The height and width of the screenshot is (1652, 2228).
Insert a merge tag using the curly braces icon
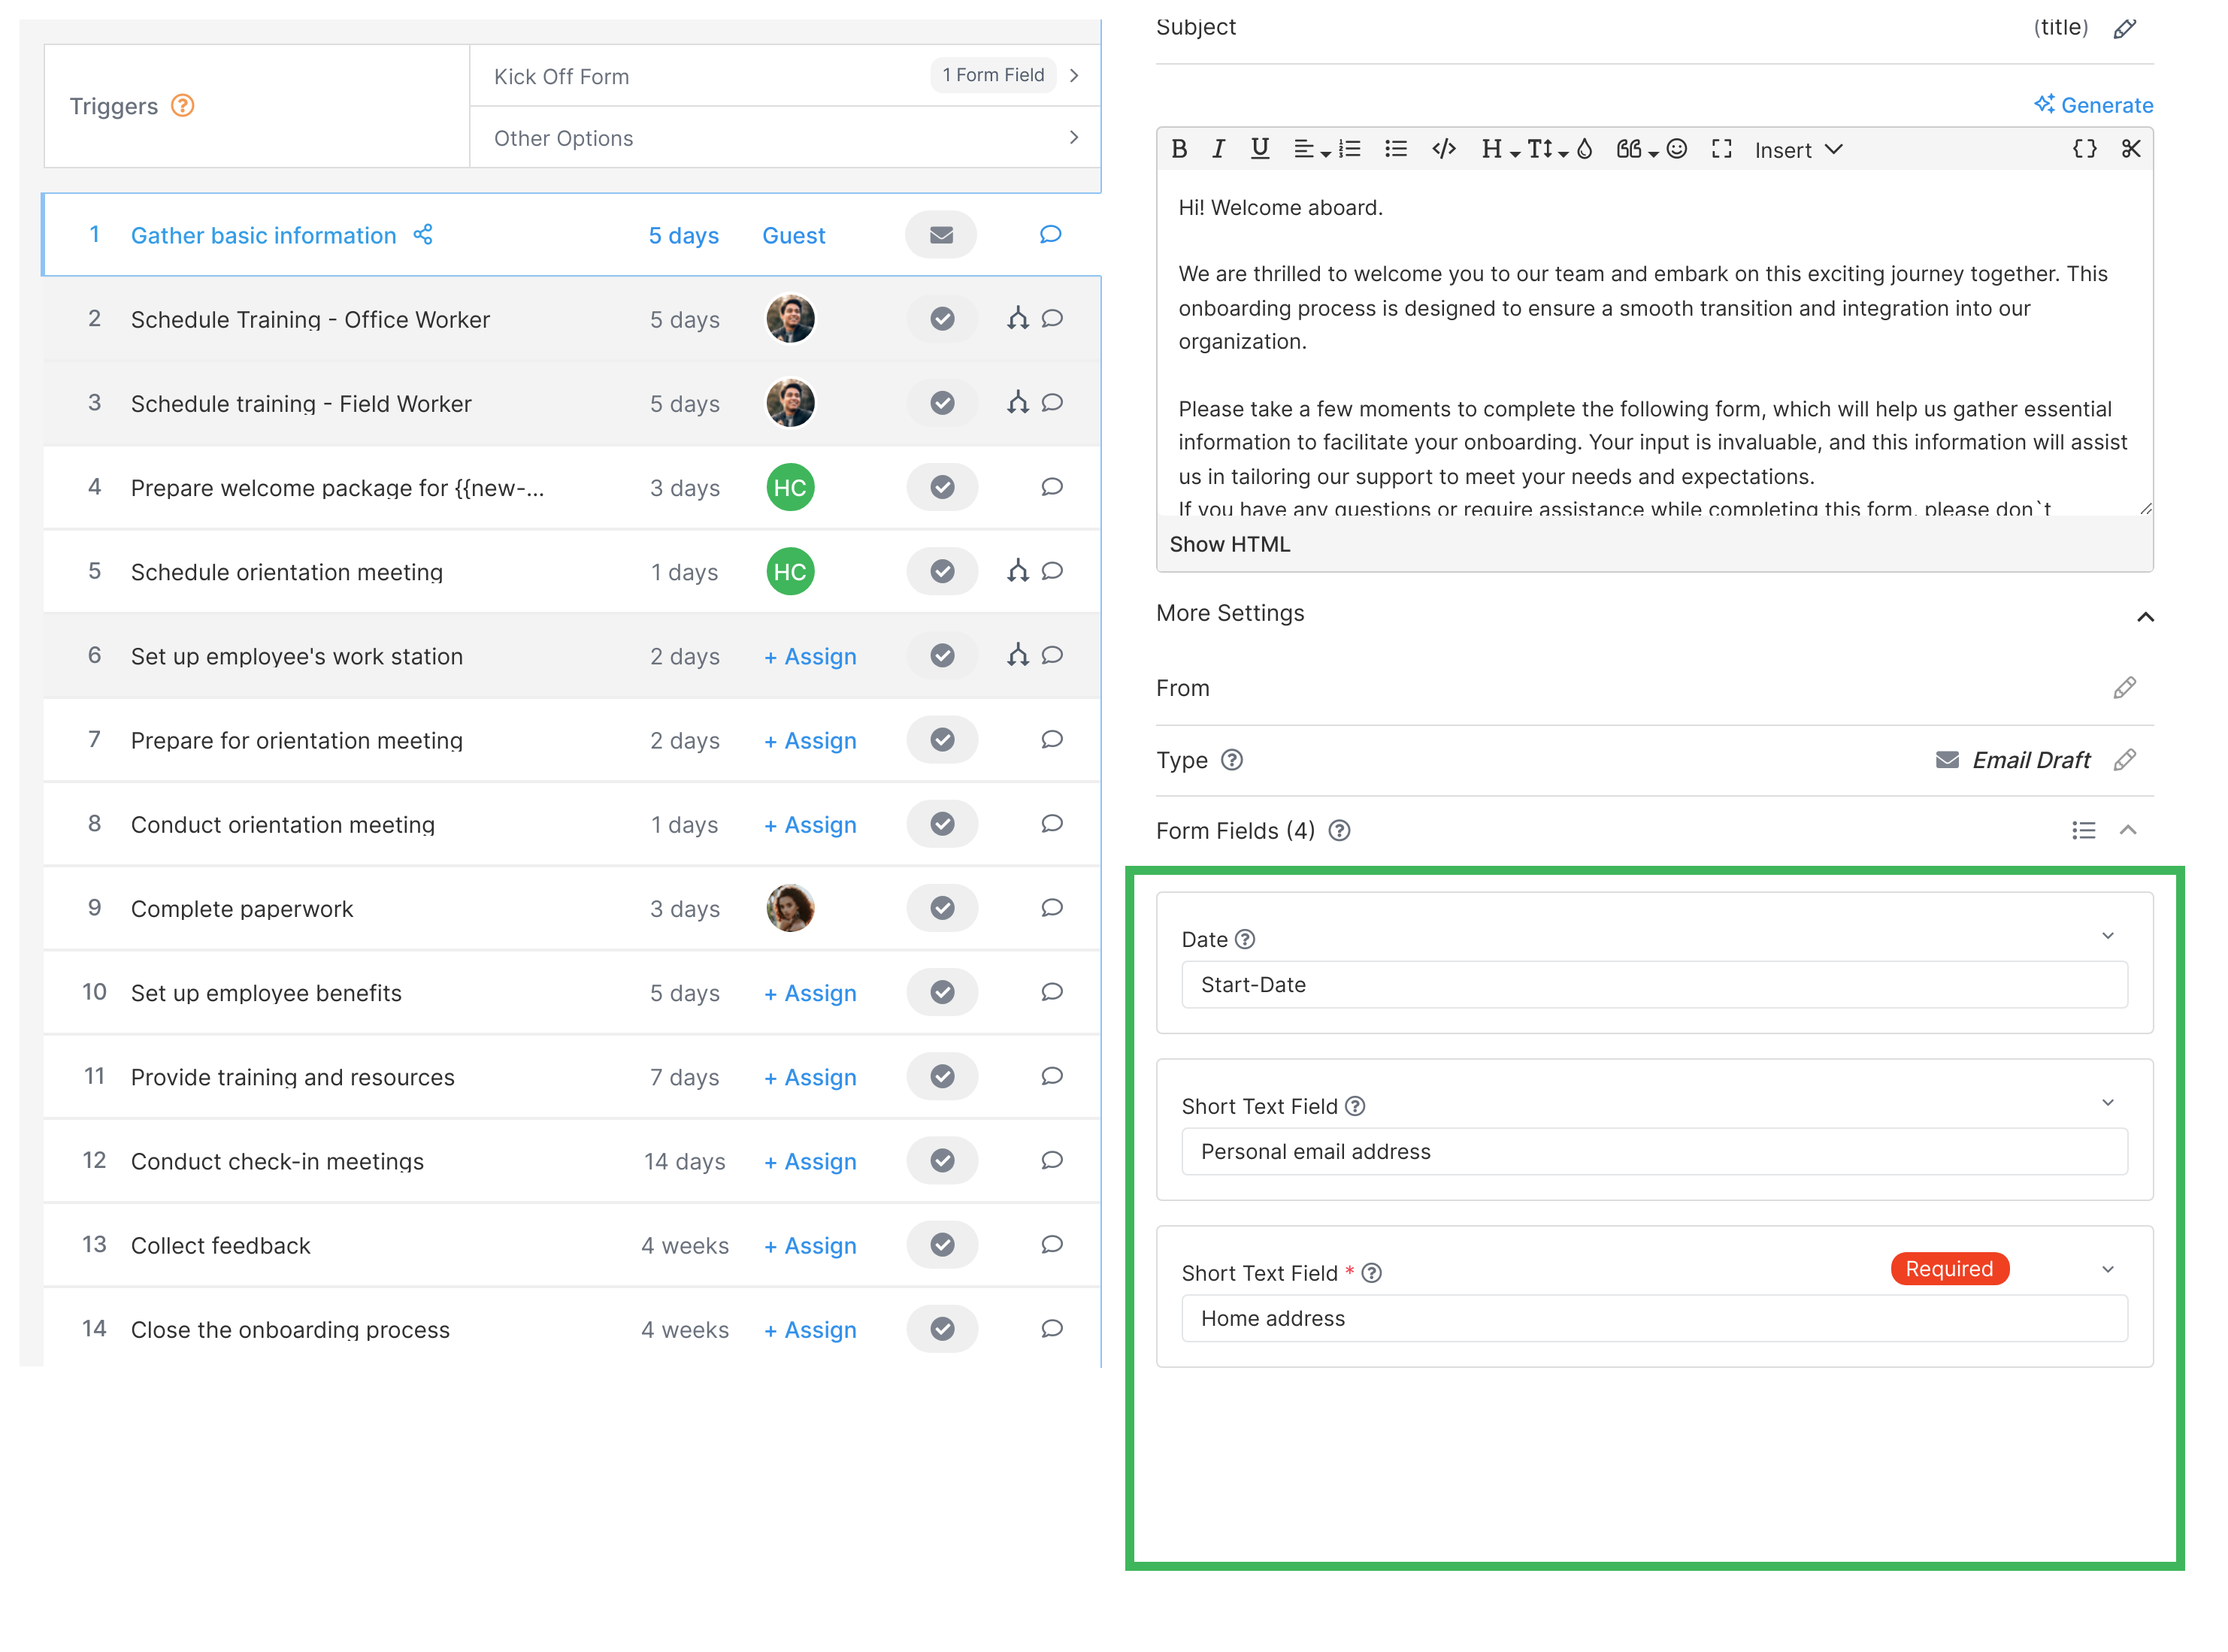coord(2085,149)
